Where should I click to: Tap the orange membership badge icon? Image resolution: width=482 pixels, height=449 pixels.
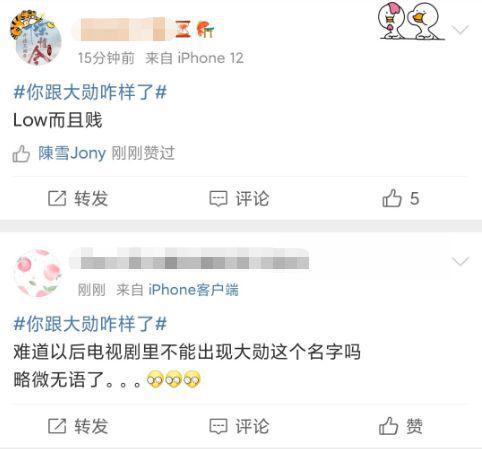click(x=205, y=29)
